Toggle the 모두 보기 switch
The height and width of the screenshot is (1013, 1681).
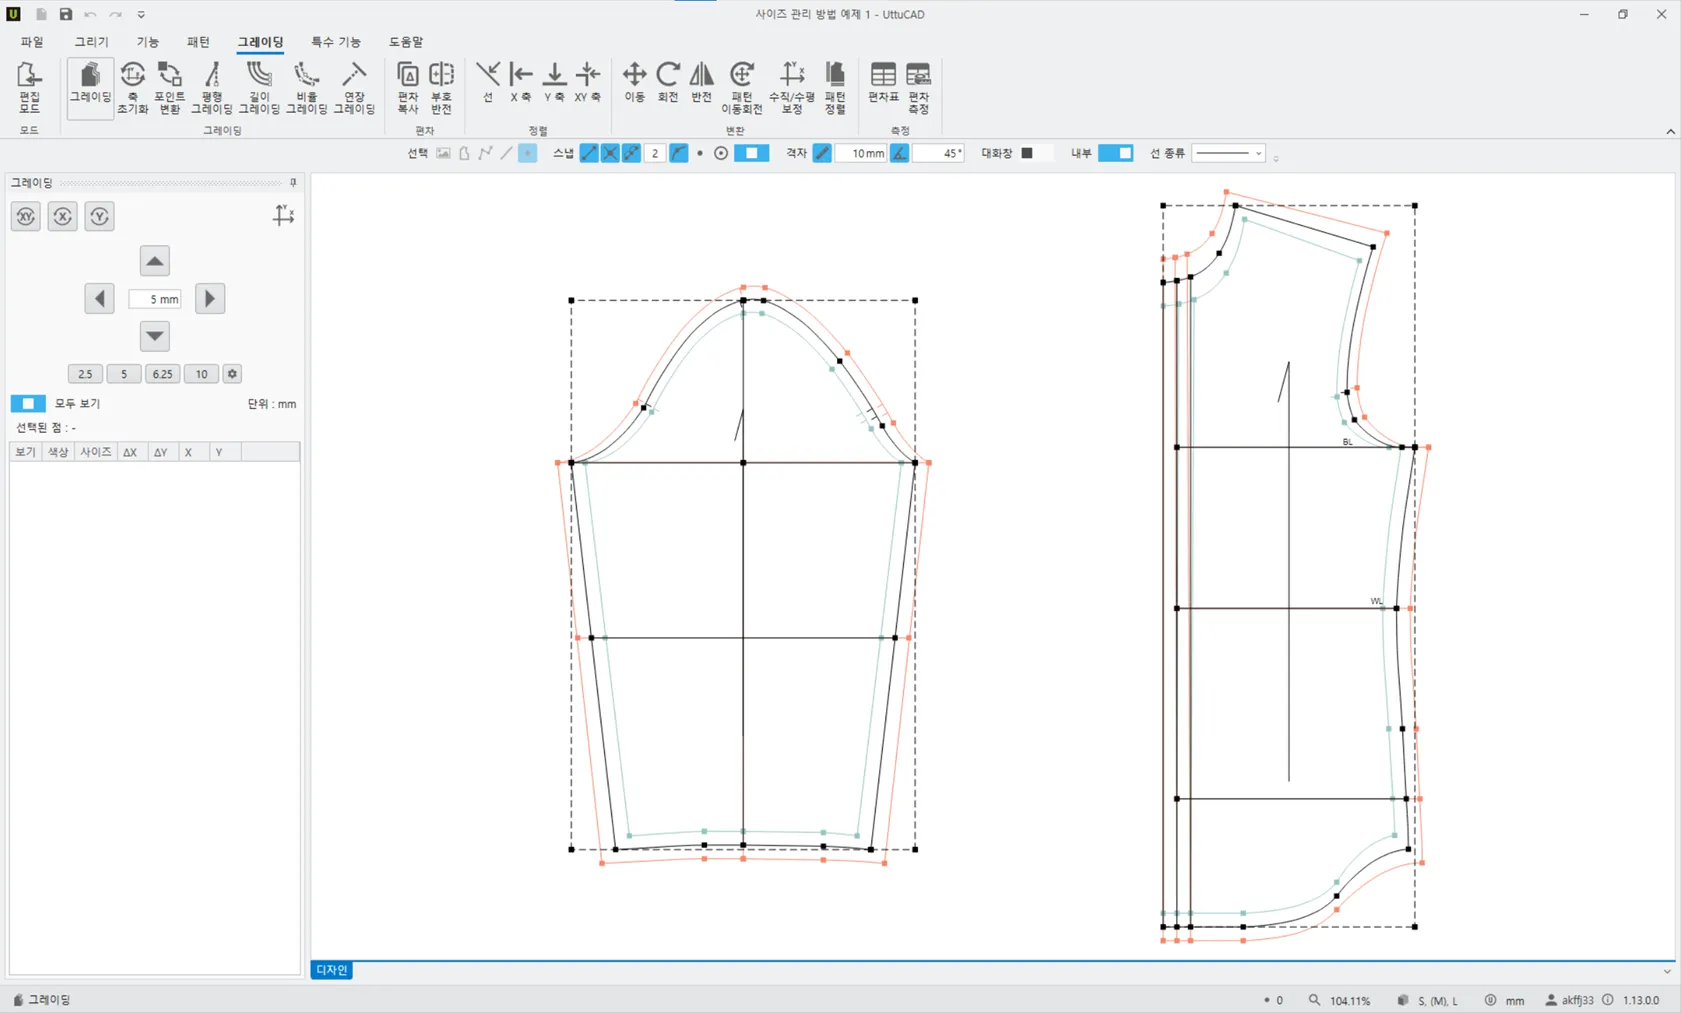click(x=28, y=403)
